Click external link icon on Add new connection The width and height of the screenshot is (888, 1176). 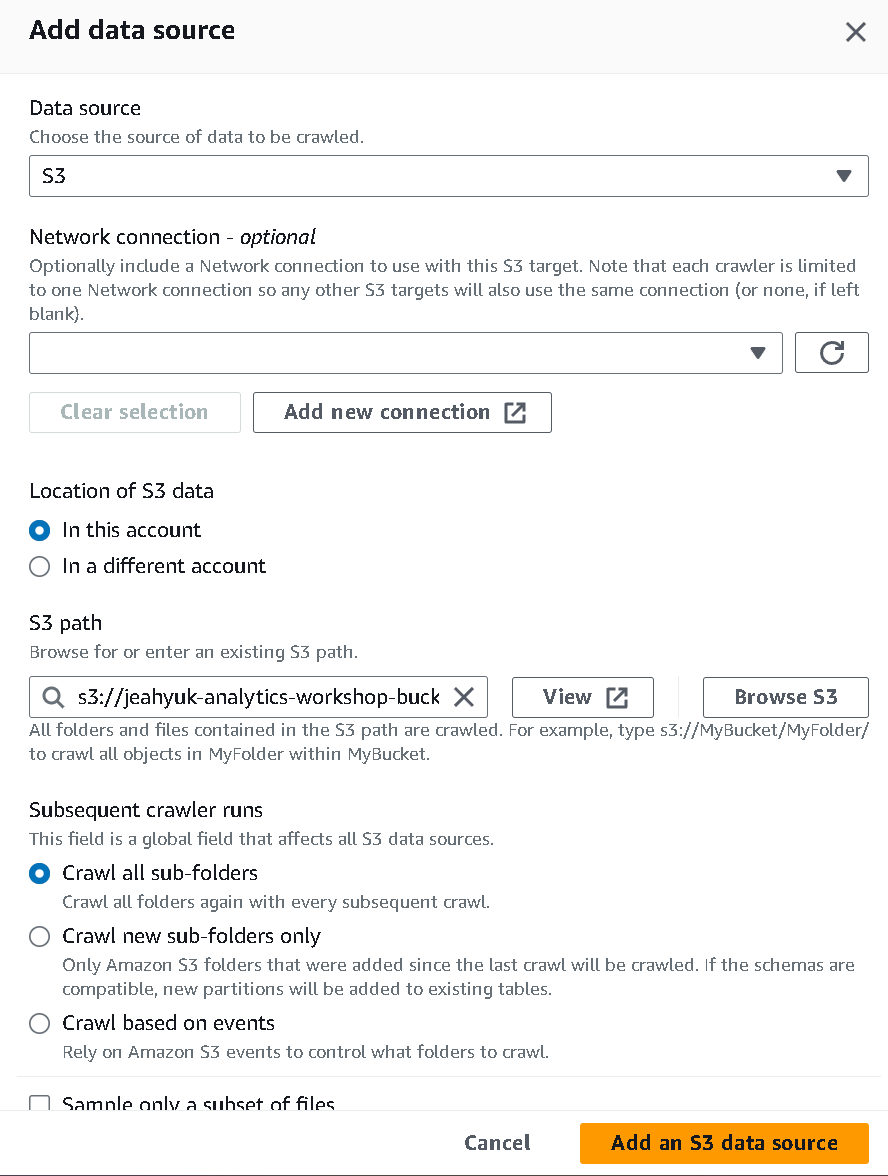pos(515,412)
